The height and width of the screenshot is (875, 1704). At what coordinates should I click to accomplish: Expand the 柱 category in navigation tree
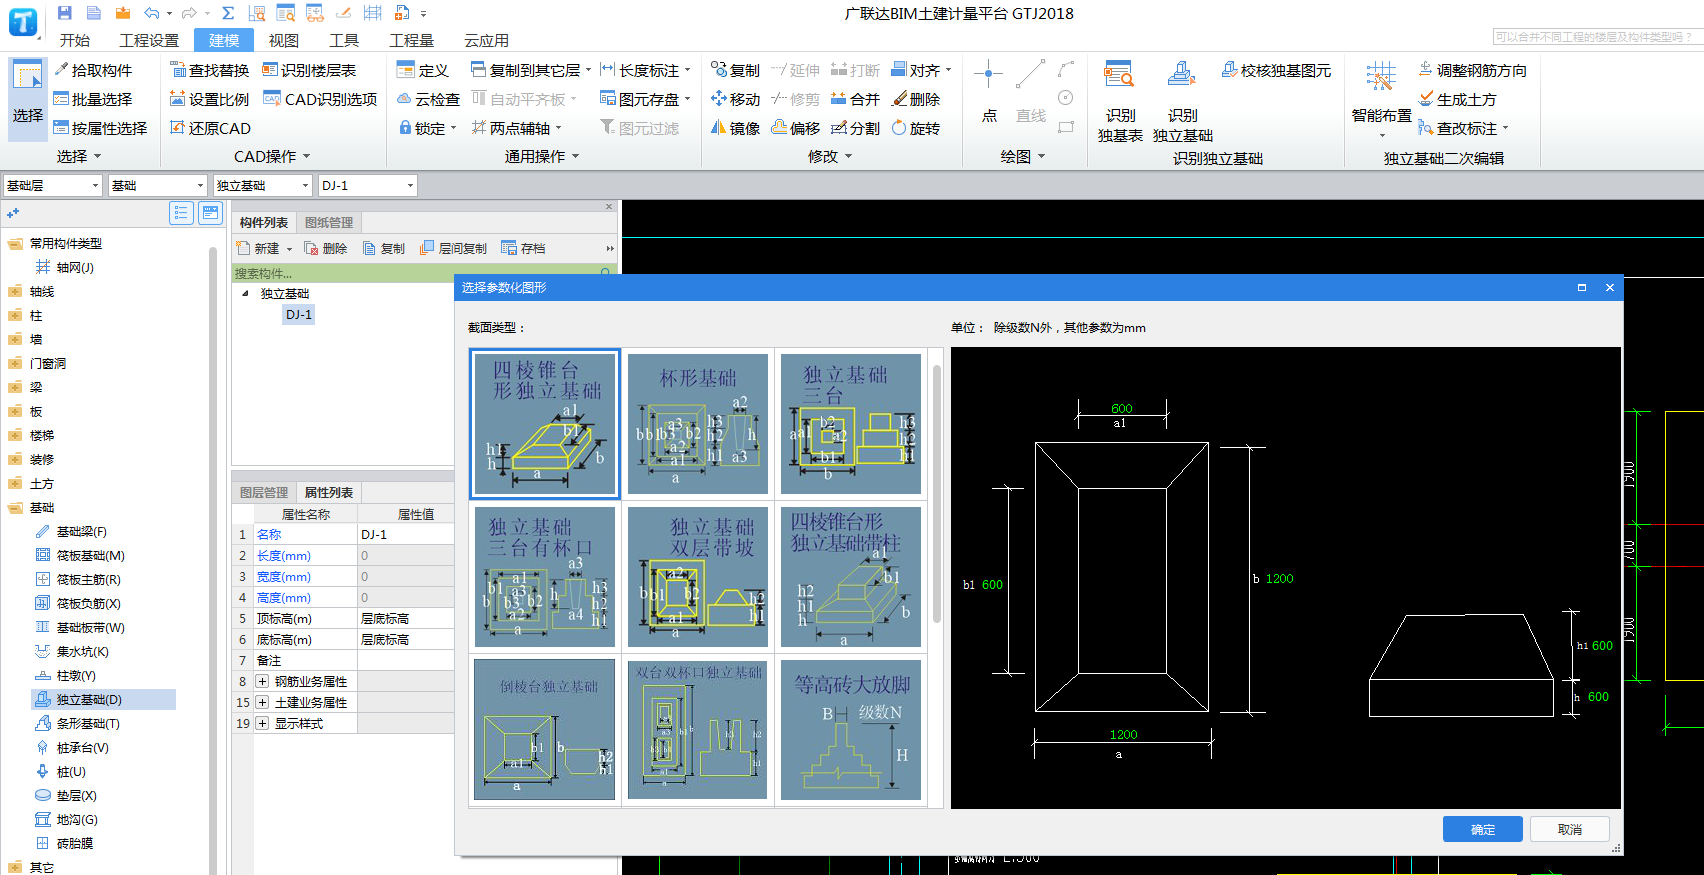[14, 315]
